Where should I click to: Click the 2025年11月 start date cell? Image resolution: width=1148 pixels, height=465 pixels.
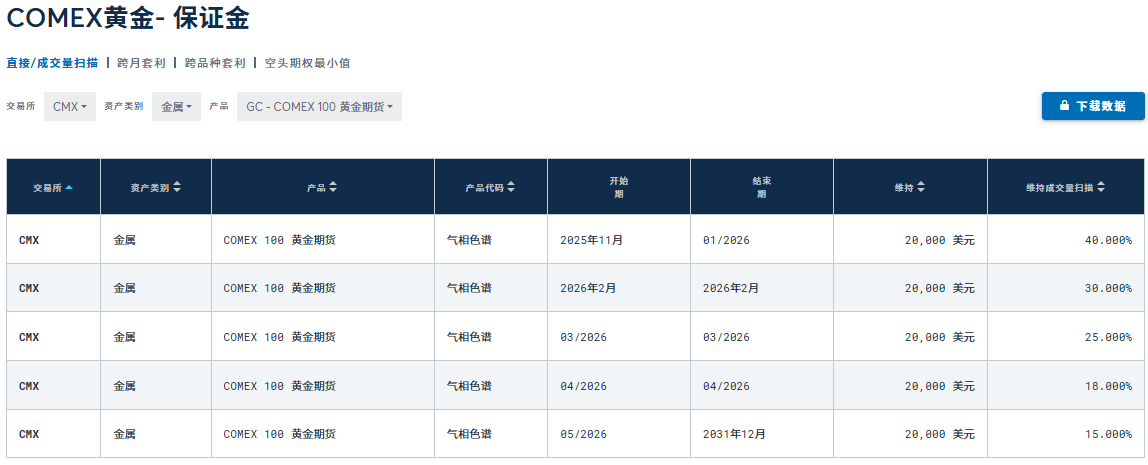(x=592, y=239)
